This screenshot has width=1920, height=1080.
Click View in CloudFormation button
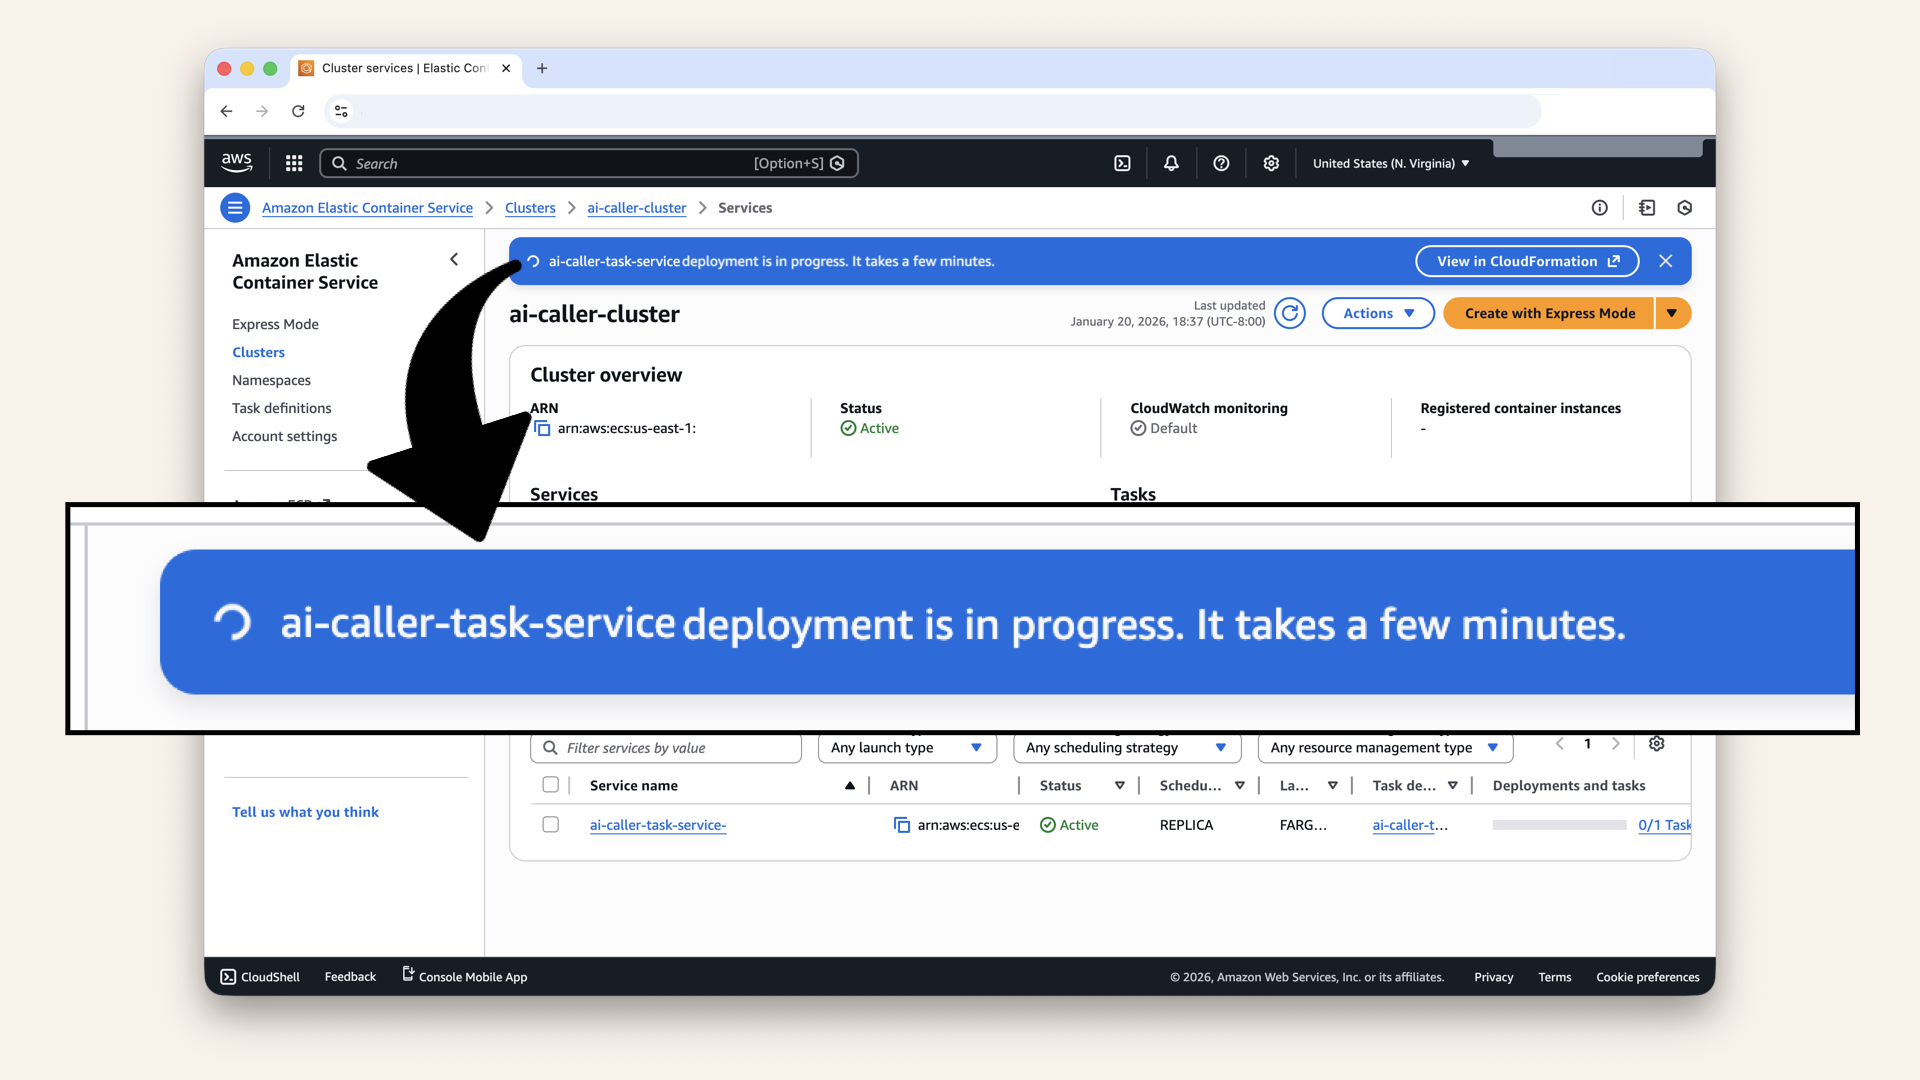(x=1526, y=261)
